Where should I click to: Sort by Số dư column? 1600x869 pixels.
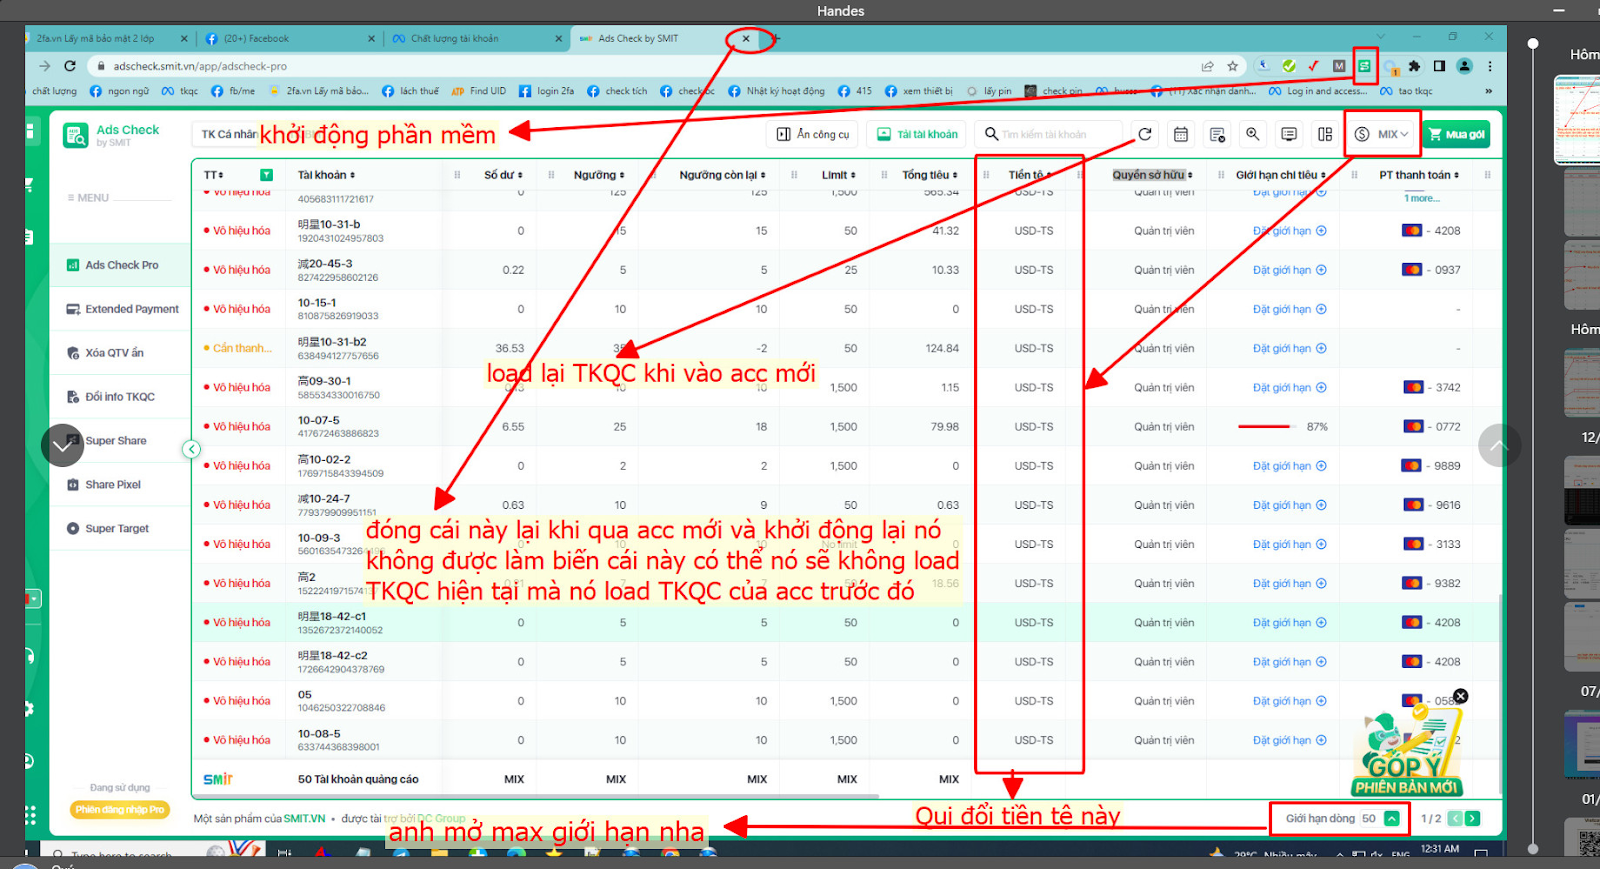tap(503, 175)
